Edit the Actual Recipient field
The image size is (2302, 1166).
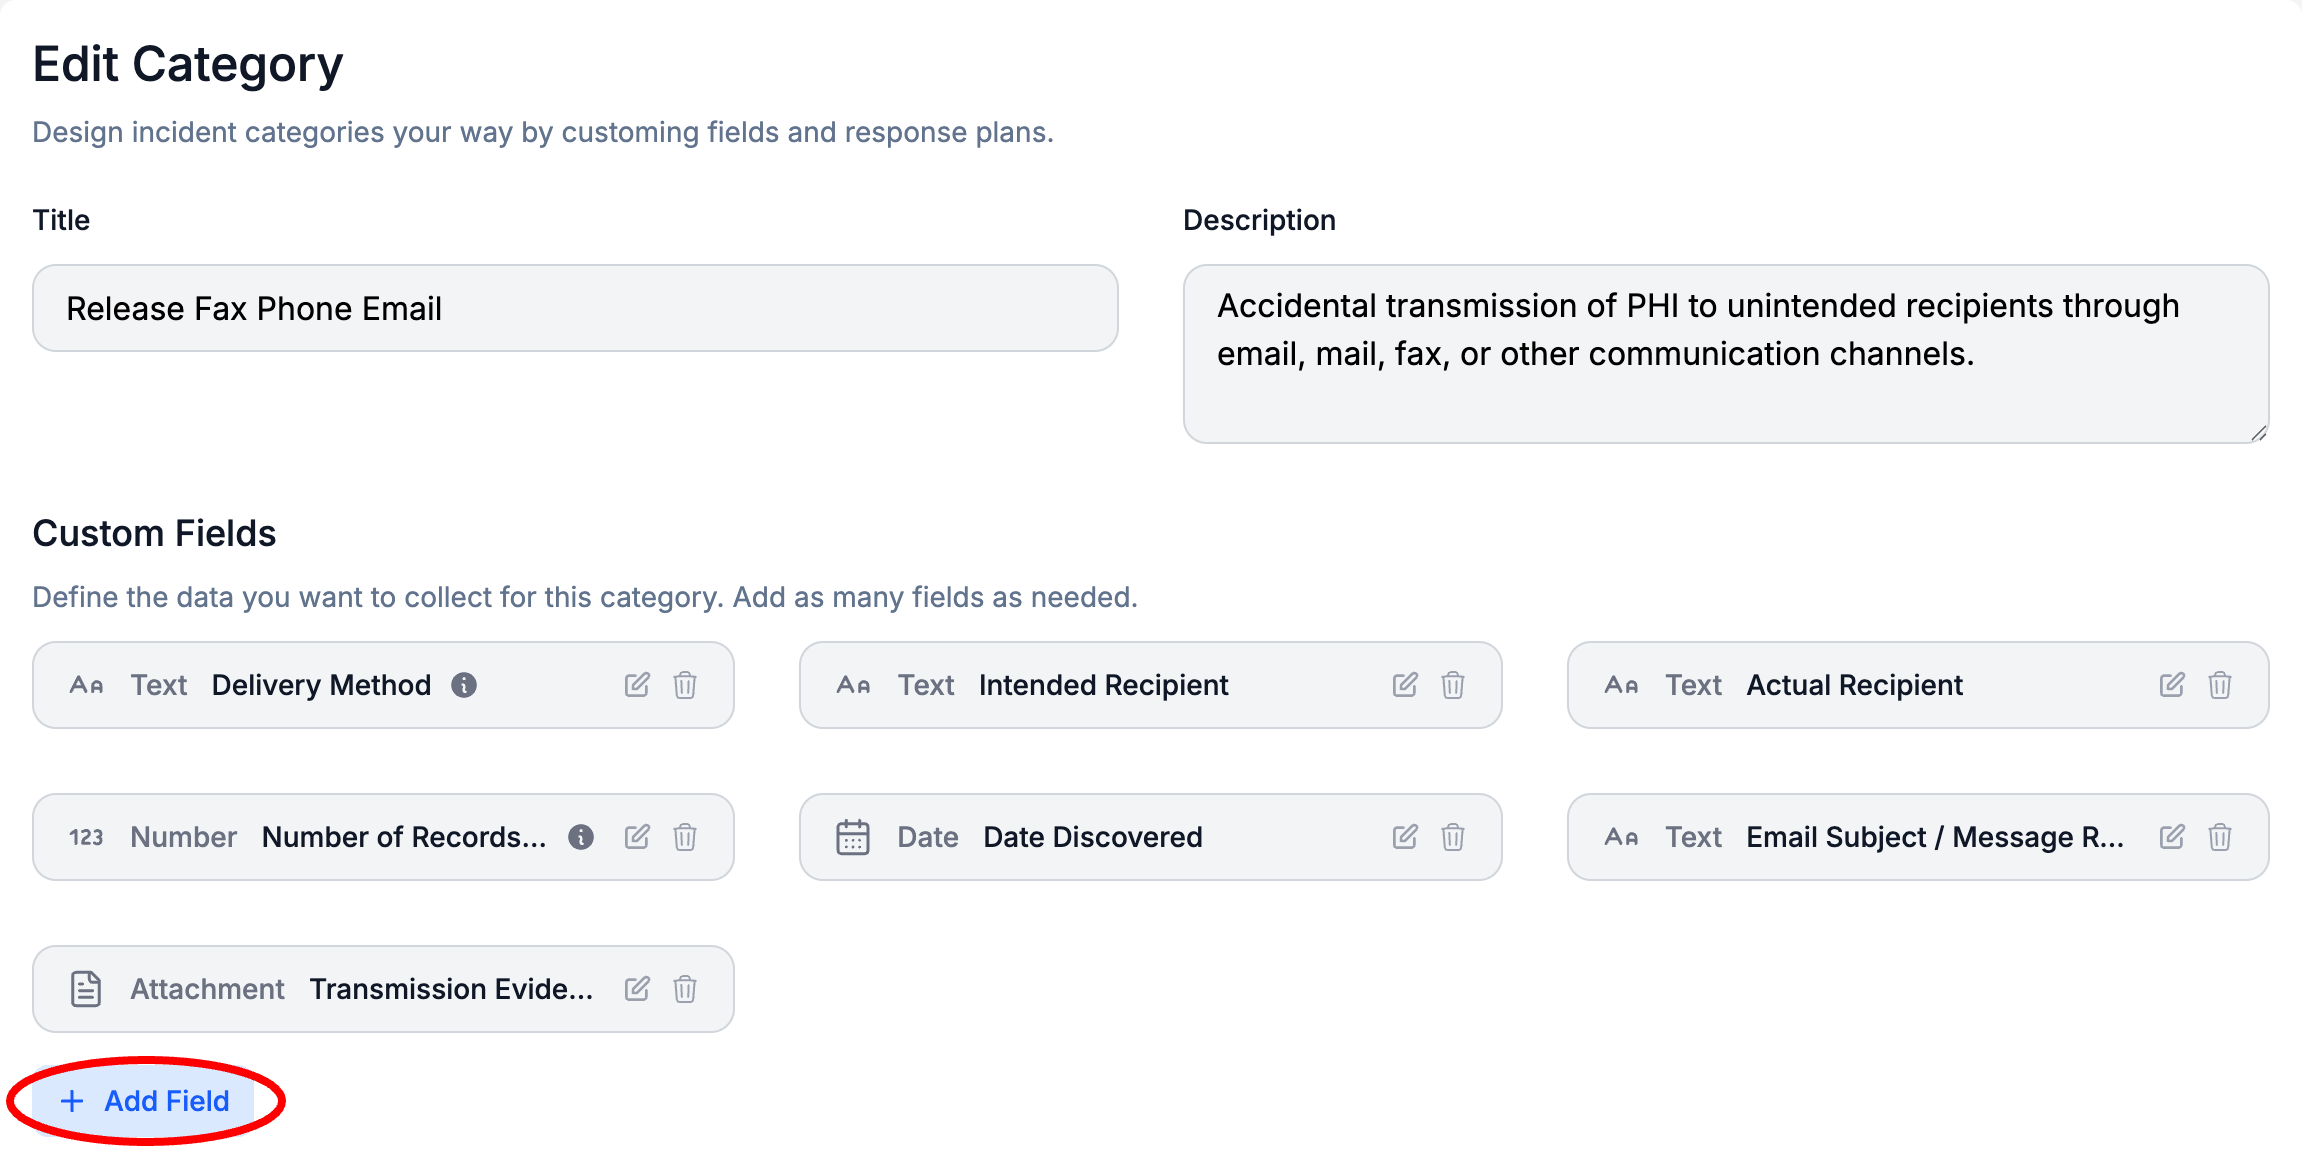tap(2172, 685)
